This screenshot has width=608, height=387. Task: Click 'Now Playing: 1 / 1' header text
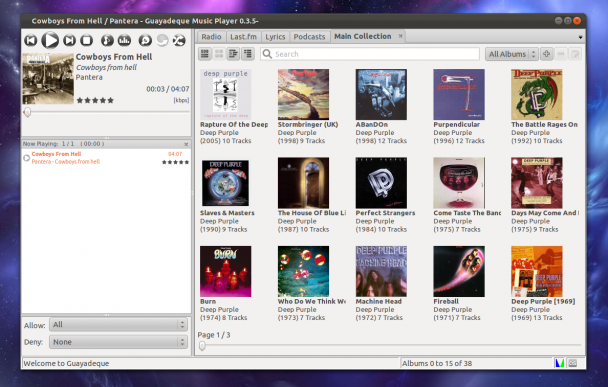pos(63,144)
